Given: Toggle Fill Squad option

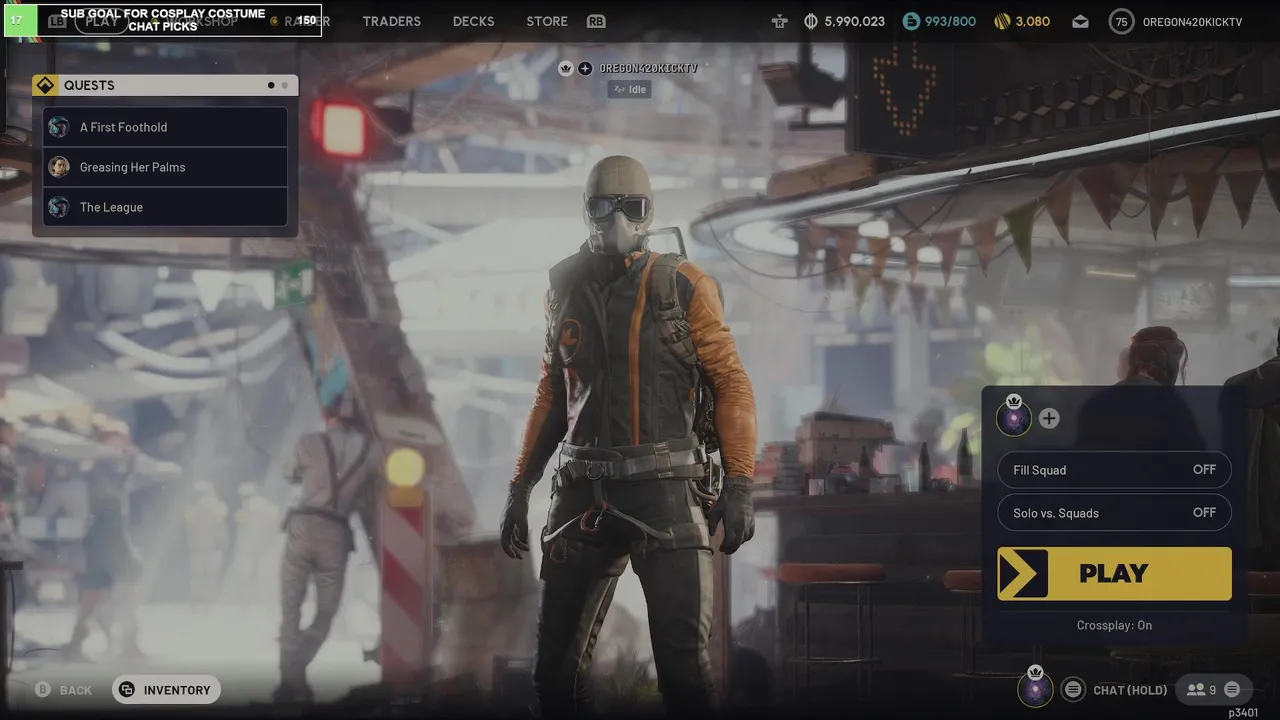Looking at the screenshot, I should pos(1114,470).
